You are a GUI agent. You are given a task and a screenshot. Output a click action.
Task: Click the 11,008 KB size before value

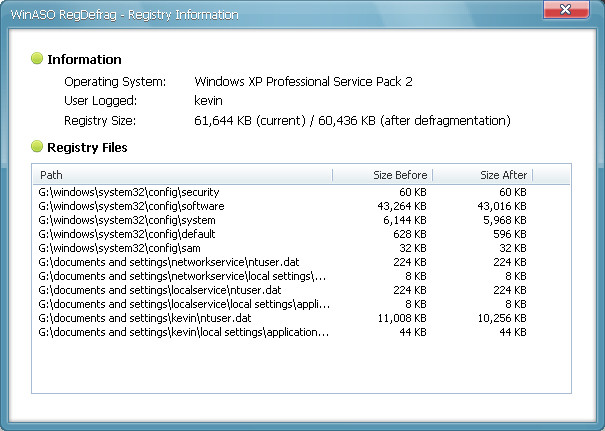(402, 318)
